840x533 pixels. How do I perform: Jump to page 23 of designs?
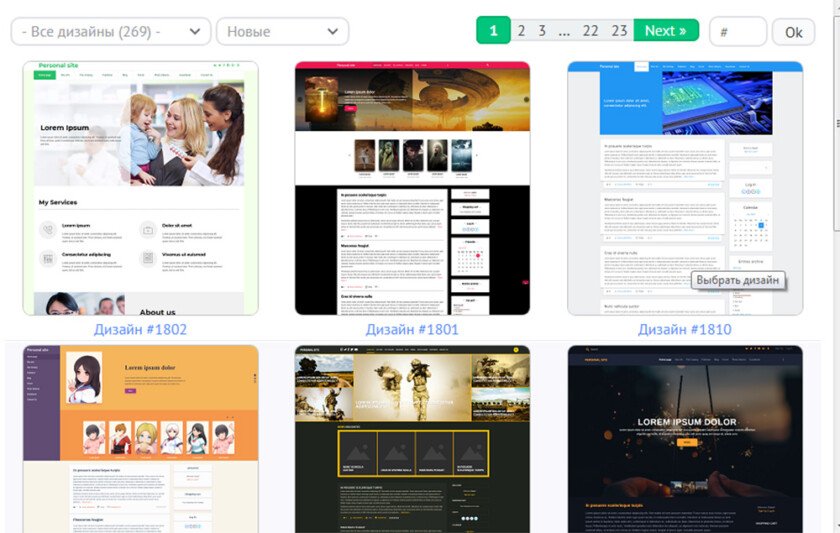pos(619,31)
